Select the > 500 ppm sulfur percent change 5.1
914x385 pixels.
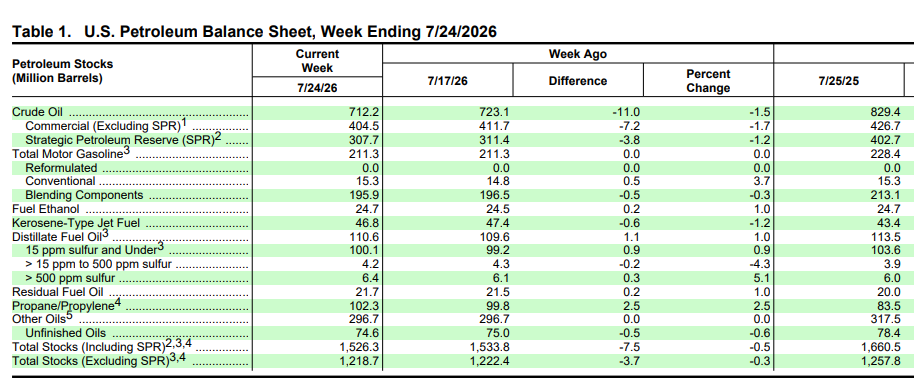(x=762, y=278)
